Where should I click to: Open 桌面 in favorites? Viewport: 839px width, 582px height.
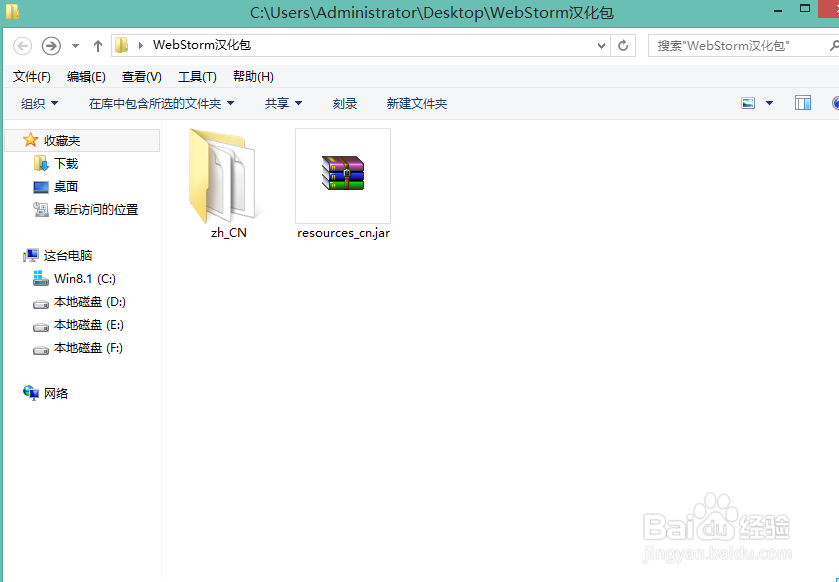56,187
